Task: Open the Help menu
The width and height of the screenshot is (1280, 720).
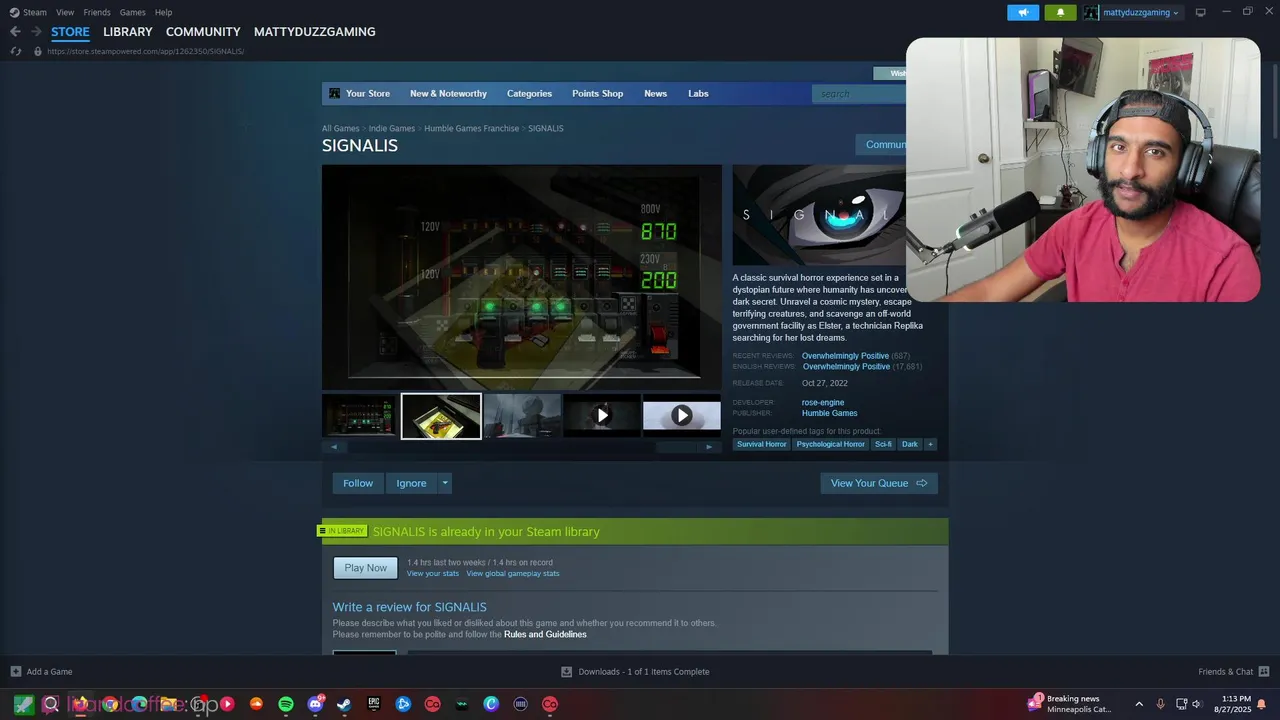Action: pos(164,12)
